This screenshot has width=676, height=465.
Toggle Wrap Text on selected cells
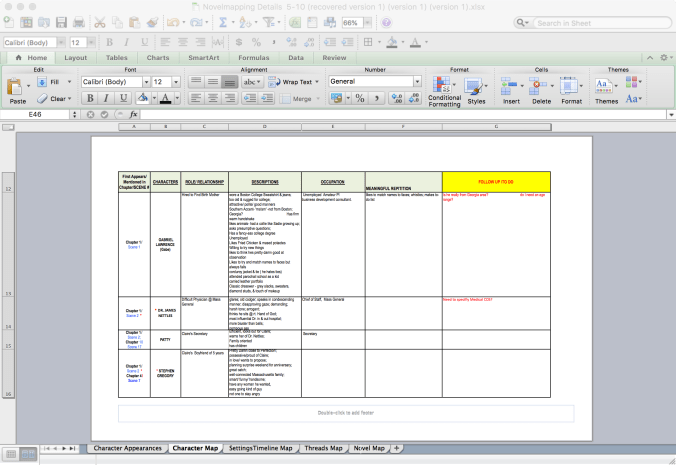pyautogui.click(x=289, y=82)
